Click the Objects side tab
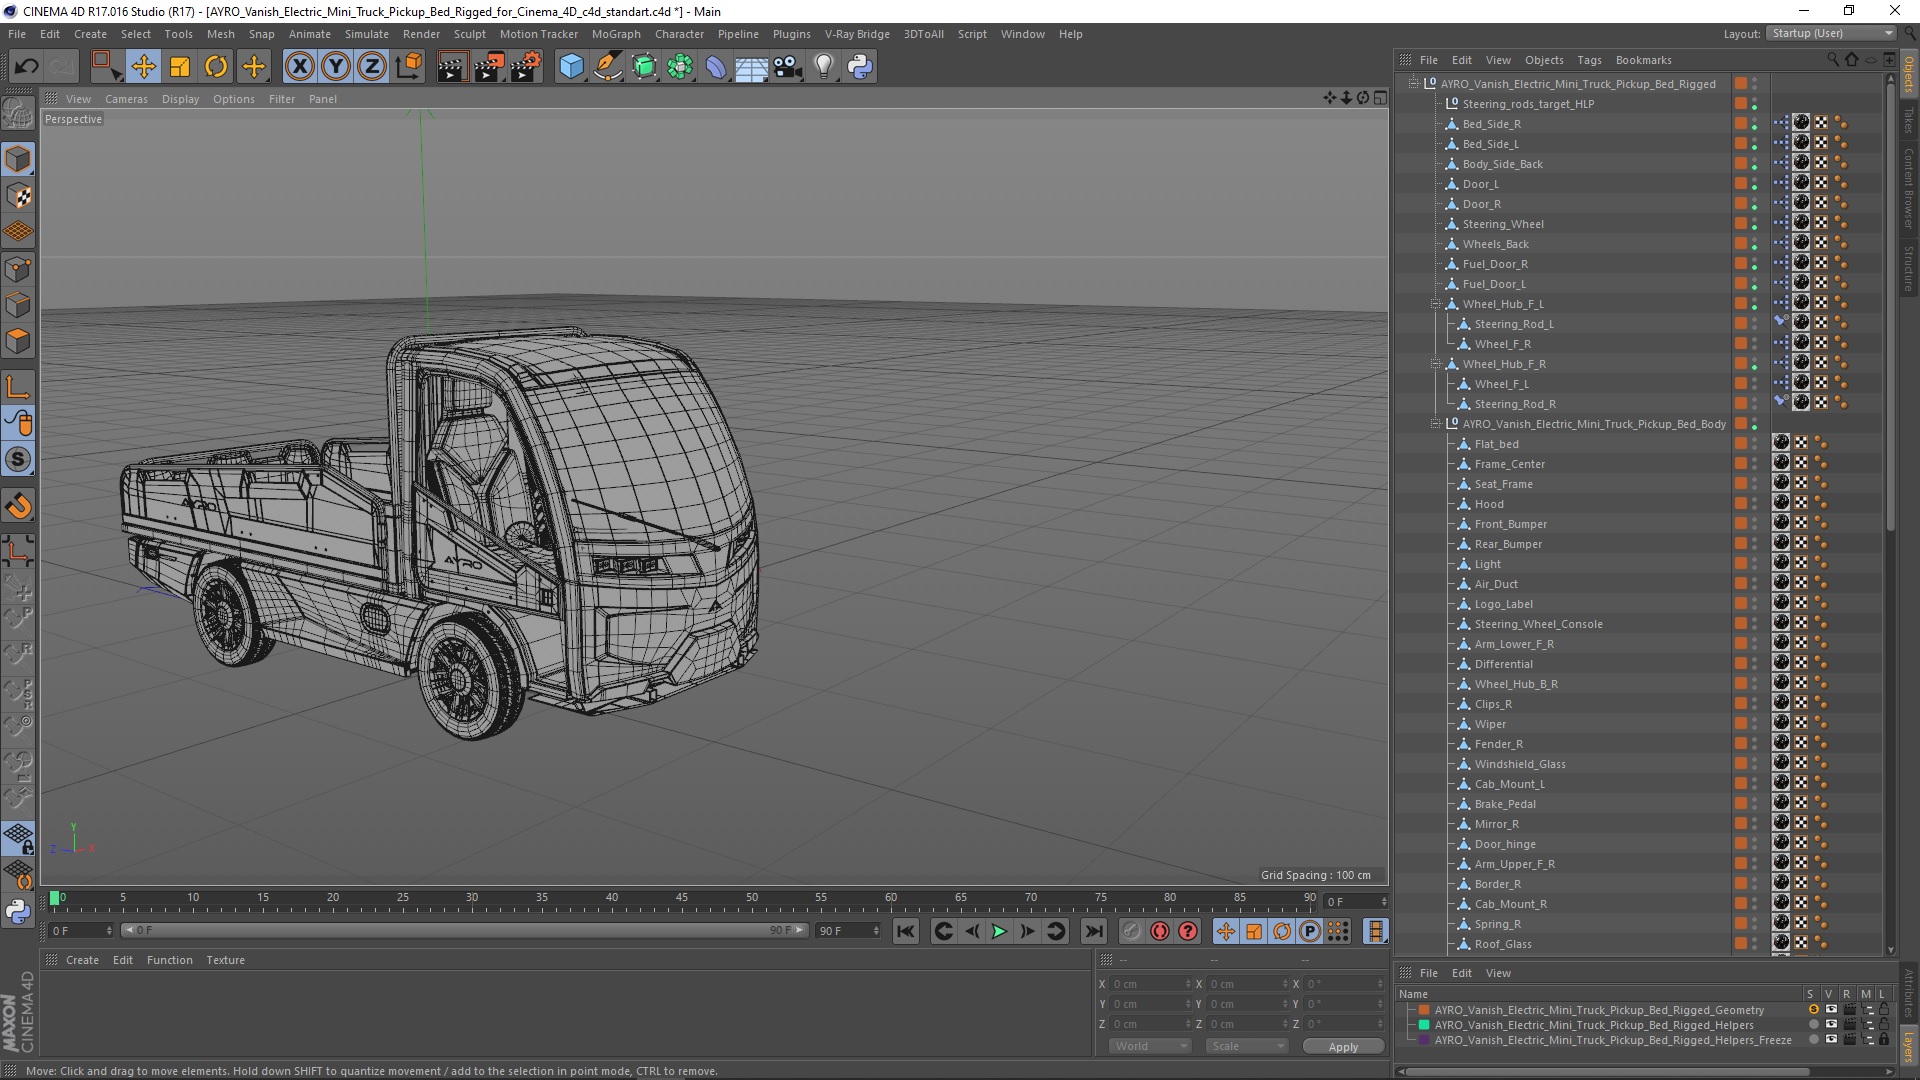 click(x=1909, y=74)
